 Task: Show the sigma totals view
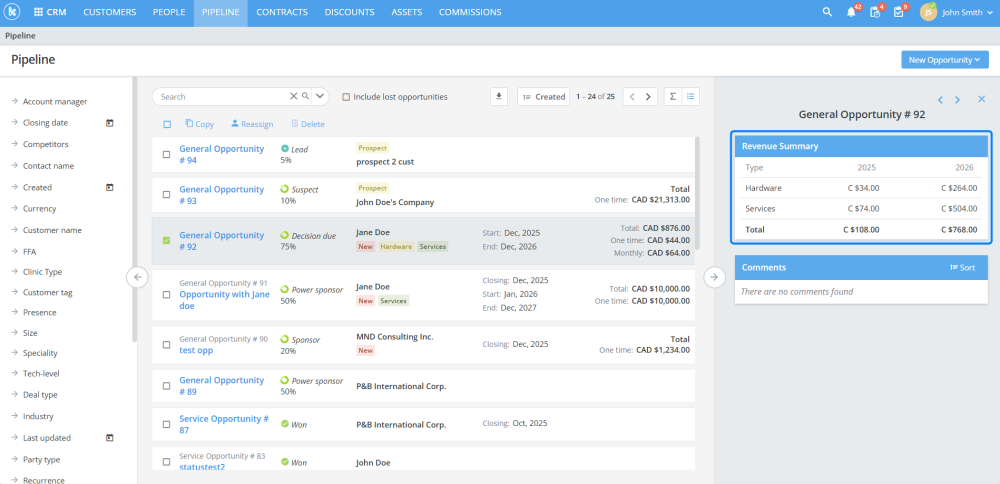pos(672,97)
